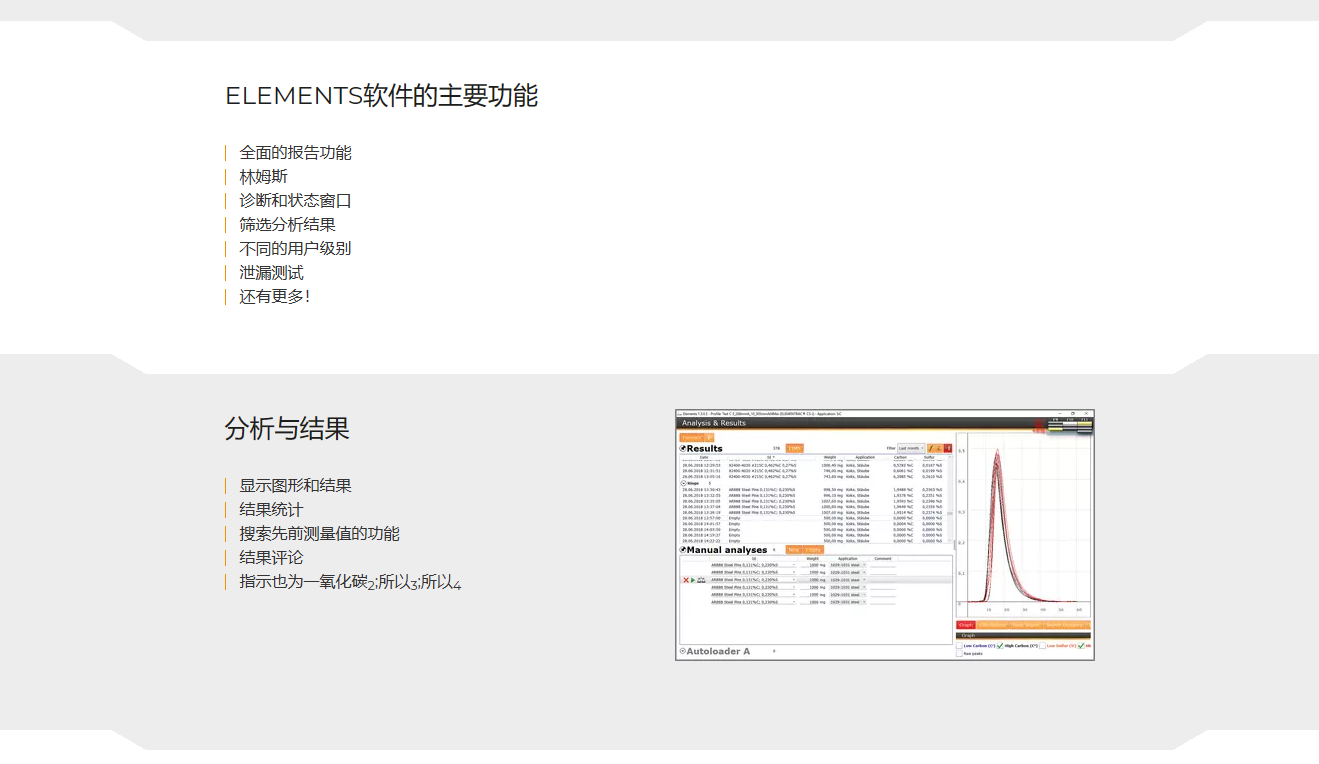Uncheck the High Carbon checkbox
Viewport: 1319px width, 764px height.
(x=1000, y=646)
